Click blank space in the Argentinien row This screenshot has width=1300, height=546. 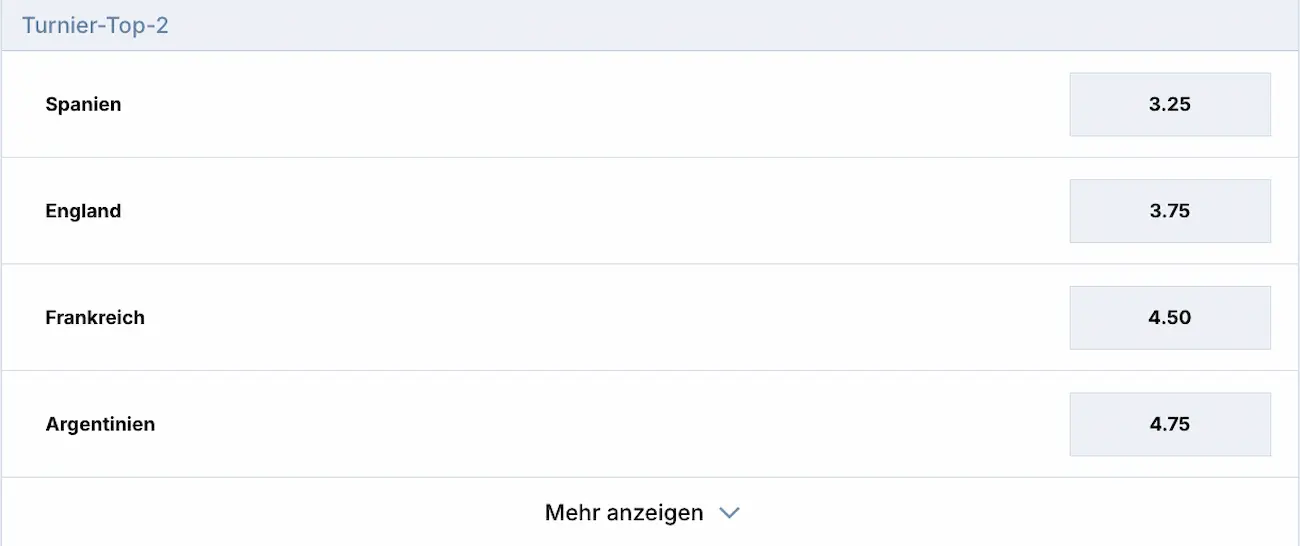click(600, 424)
